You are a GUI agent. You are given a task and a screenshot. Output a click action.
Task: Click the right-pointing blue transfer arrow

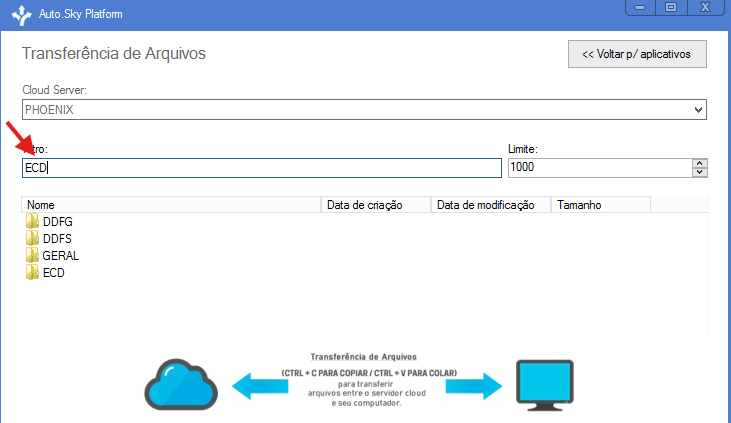(x=474, y=386)
